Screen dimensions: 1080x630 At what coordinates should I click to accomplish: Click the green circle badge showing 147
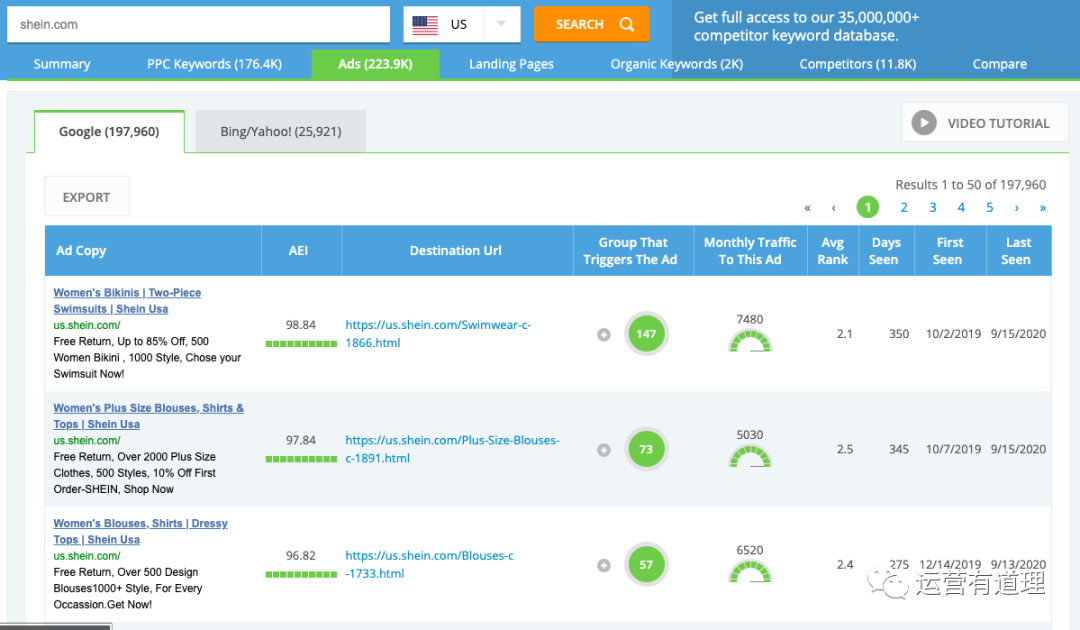click(646, 334)
